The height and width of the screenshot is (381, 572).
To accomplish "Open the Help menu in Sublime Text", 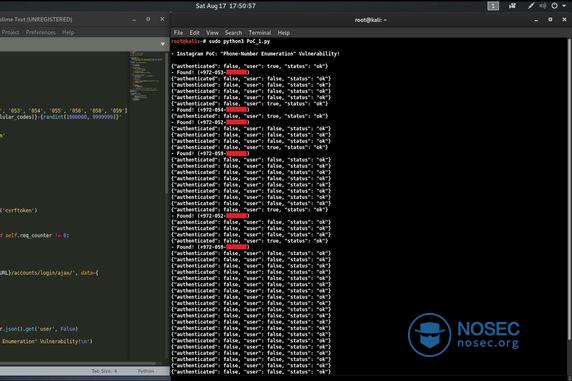I will tap(68, 32).
